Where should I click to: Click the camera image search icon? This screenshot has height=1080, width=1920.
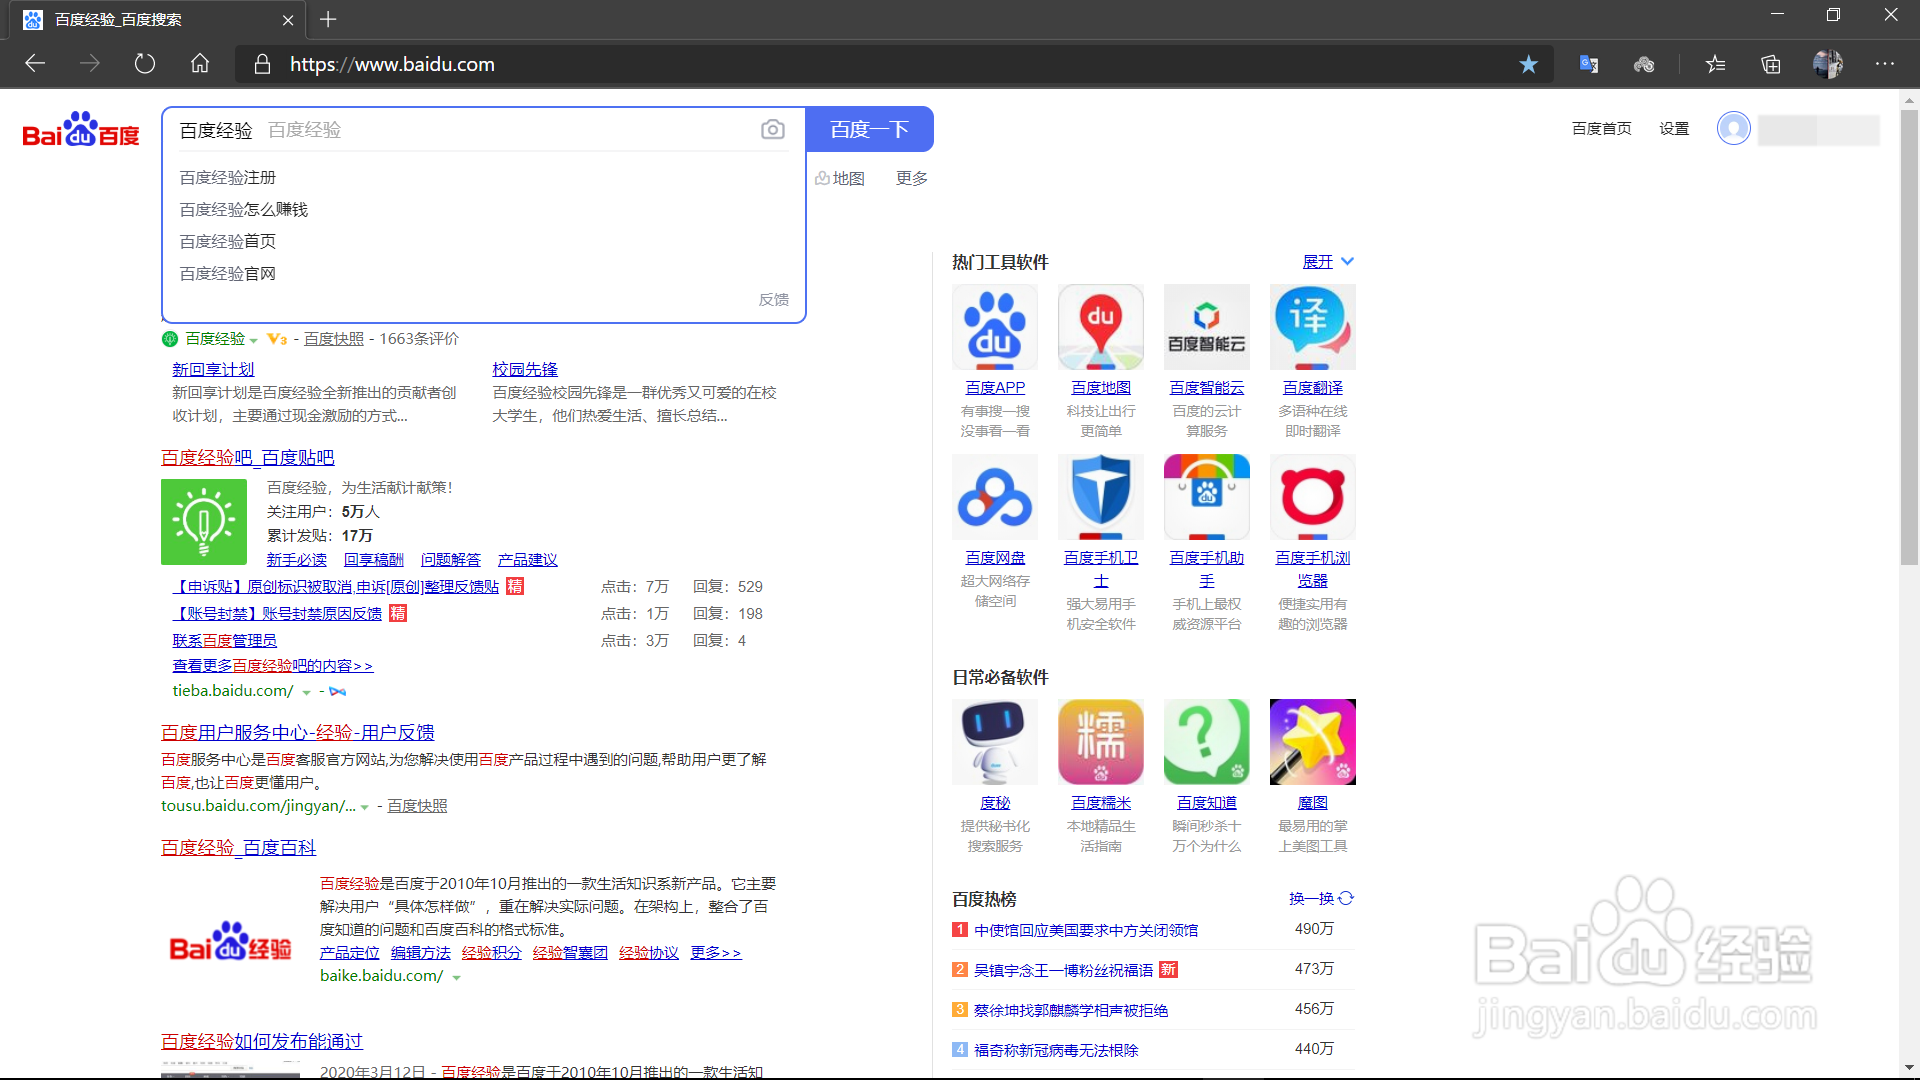point(772,130)
